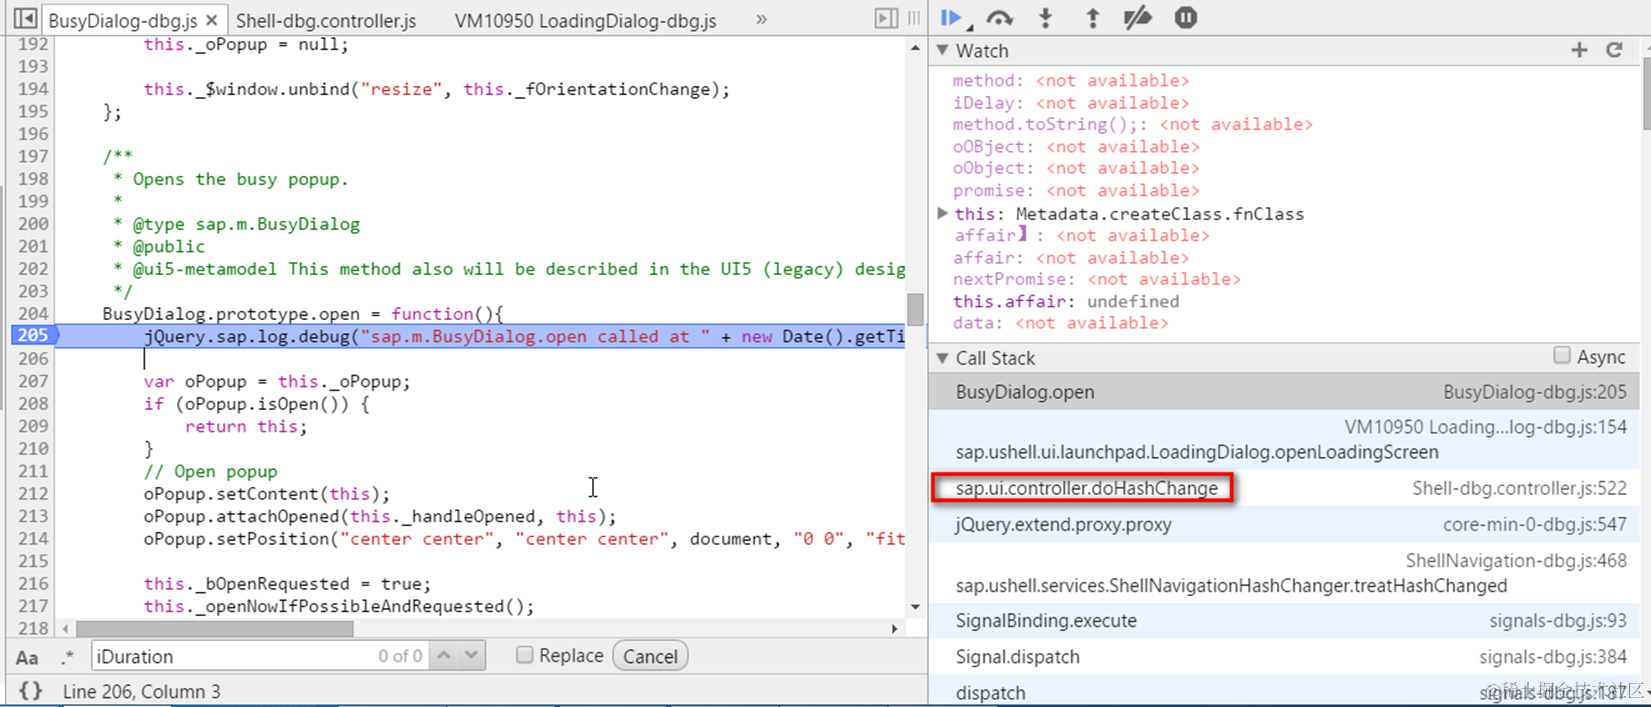Select the 'promise' watch expression
1651x707 pixels.
tap(1076, 190)
